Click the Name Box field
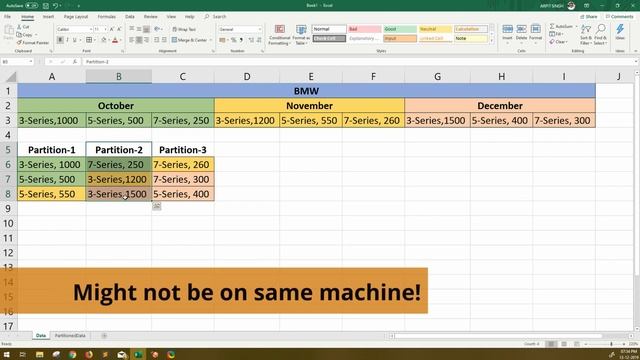Image resolution: width=640 pixels, height=360 pixels. click(17, 62)
